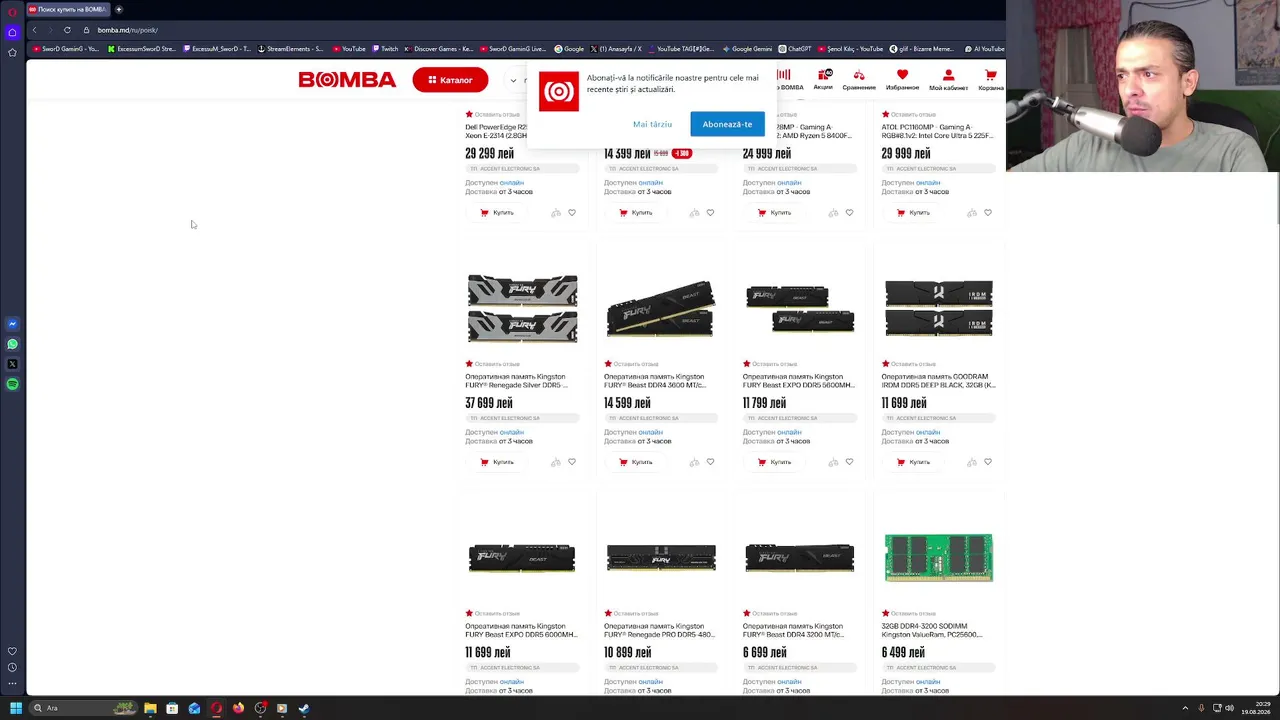Leave a review for GOODRAM IRDM DDR5

[908, 364]
